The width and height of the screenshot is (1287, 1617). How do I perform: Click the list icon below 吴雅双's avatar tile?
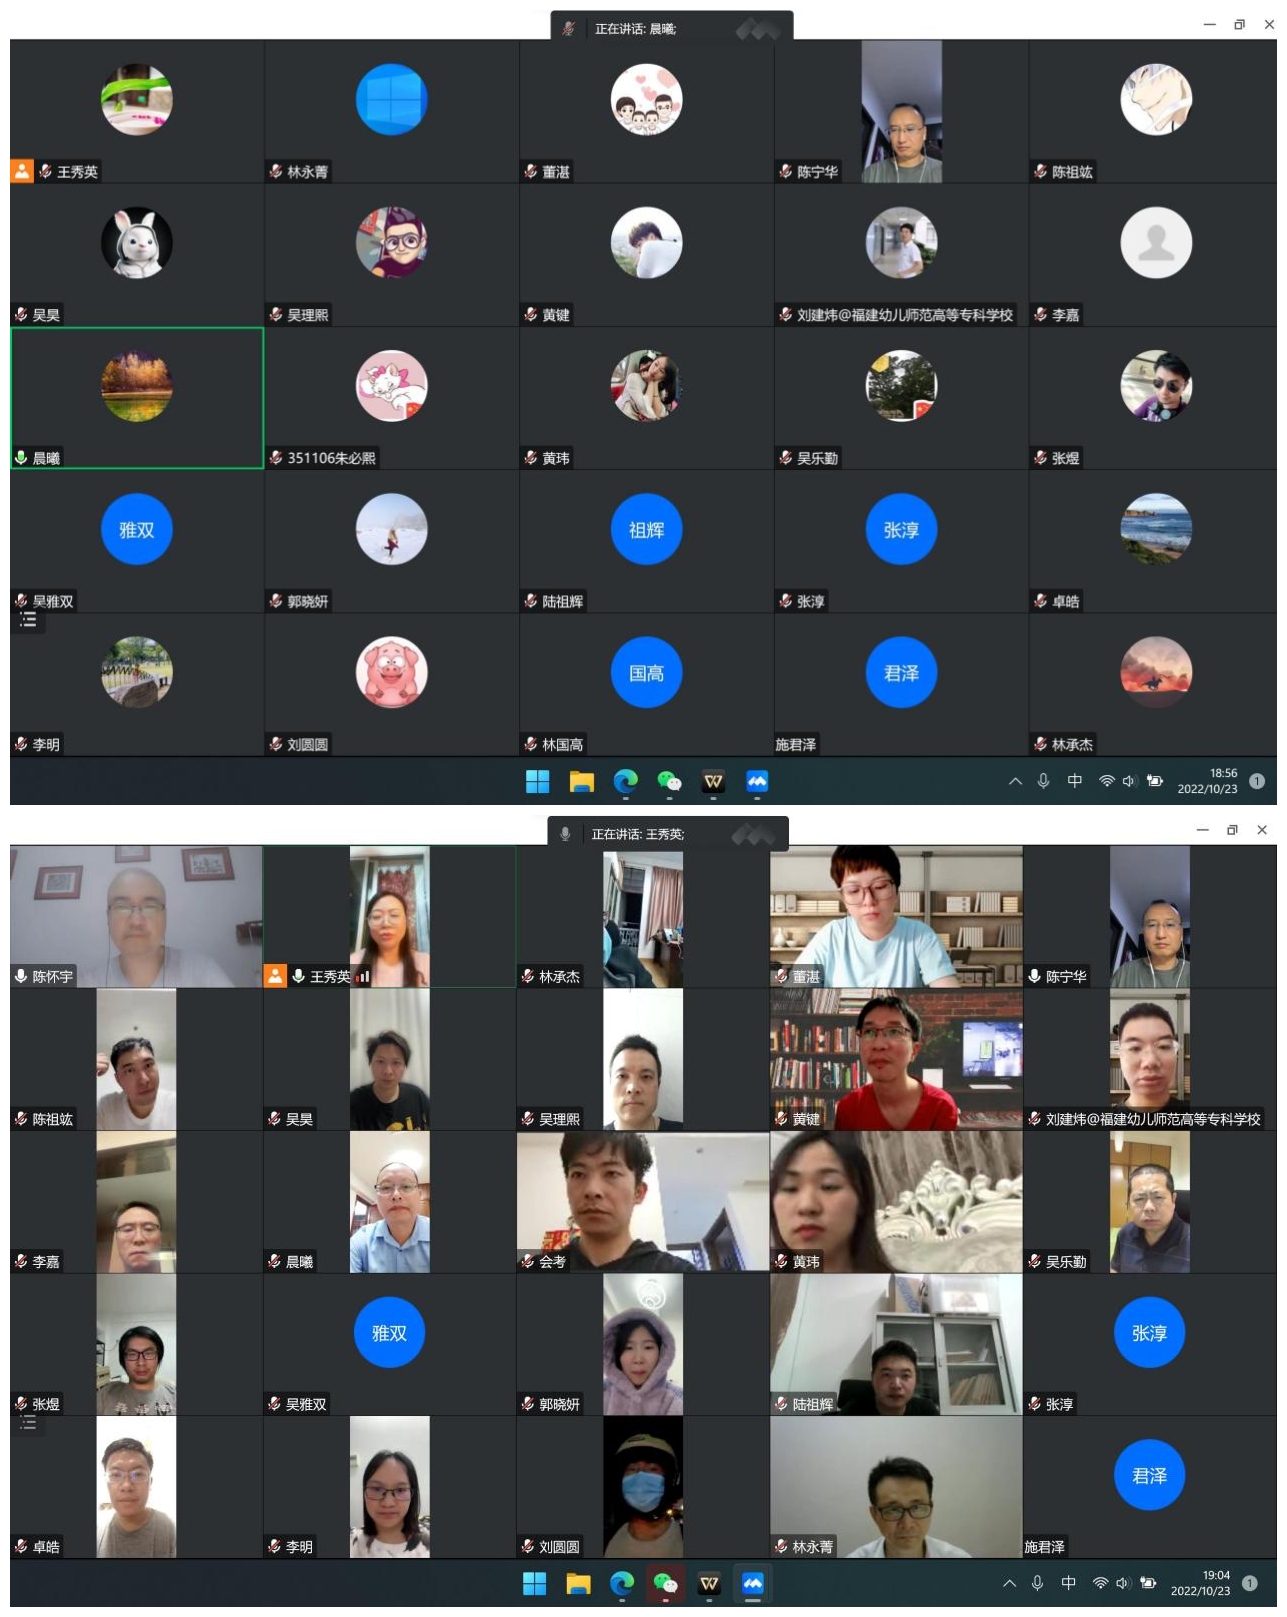pos(29,620)
